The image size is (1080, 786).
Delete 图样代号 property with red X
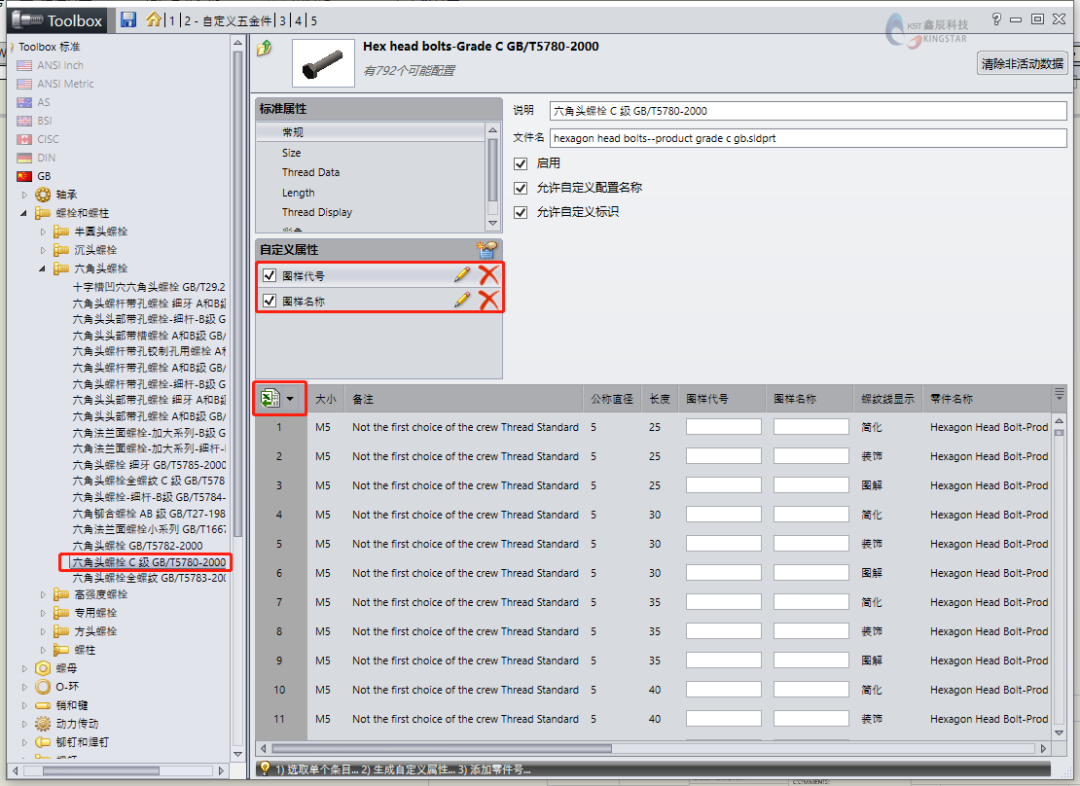488,275
